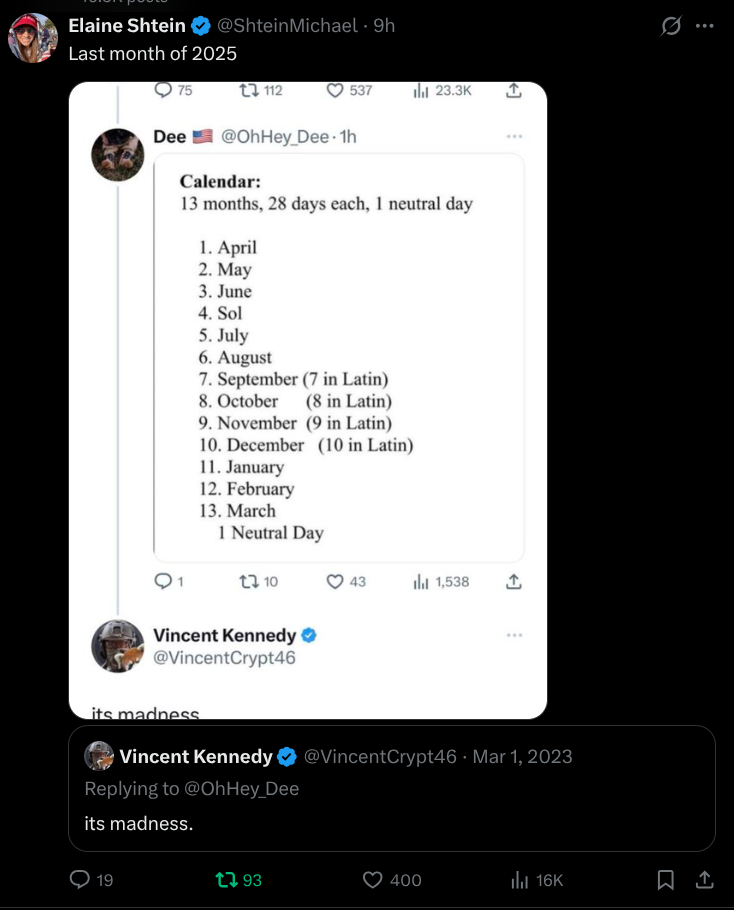This screenshot has height=910, width=734.
Task: Open the three-dot more options menu
Action: (705, 27)
